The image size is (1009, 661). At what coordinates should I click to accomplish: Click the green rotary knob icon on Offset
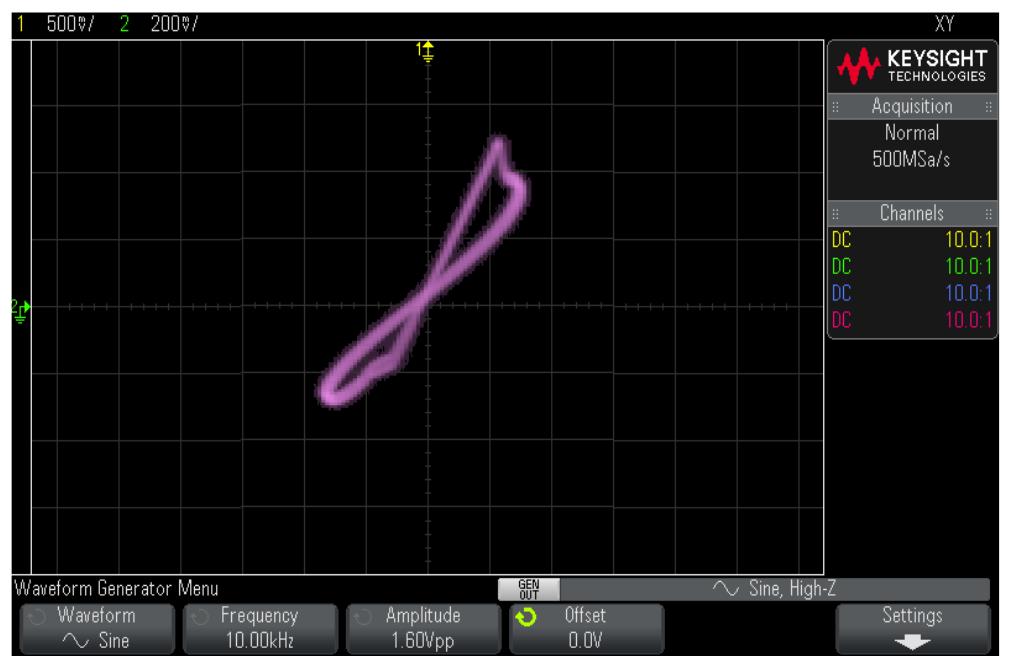pyautogui.click(x=526, y=617)
